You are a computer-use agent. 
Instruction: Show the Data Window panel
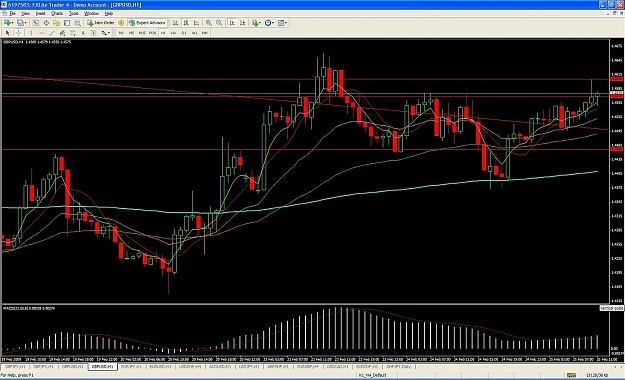tap(46, 23)
